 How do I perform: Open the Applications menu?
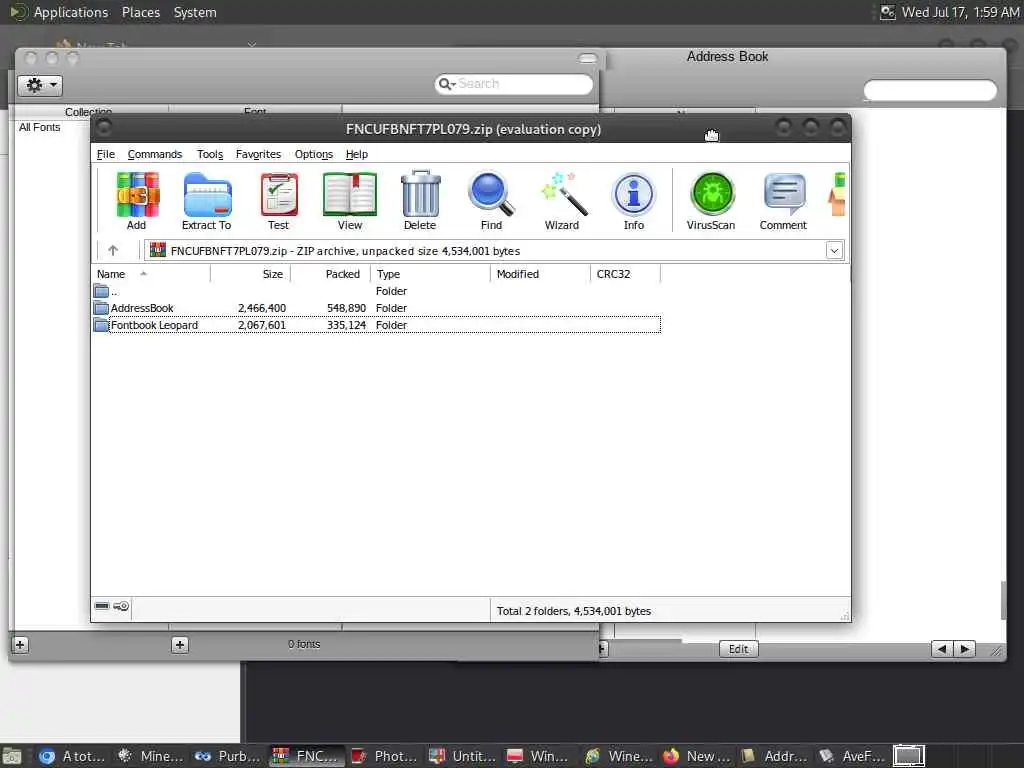pos(71,12)
